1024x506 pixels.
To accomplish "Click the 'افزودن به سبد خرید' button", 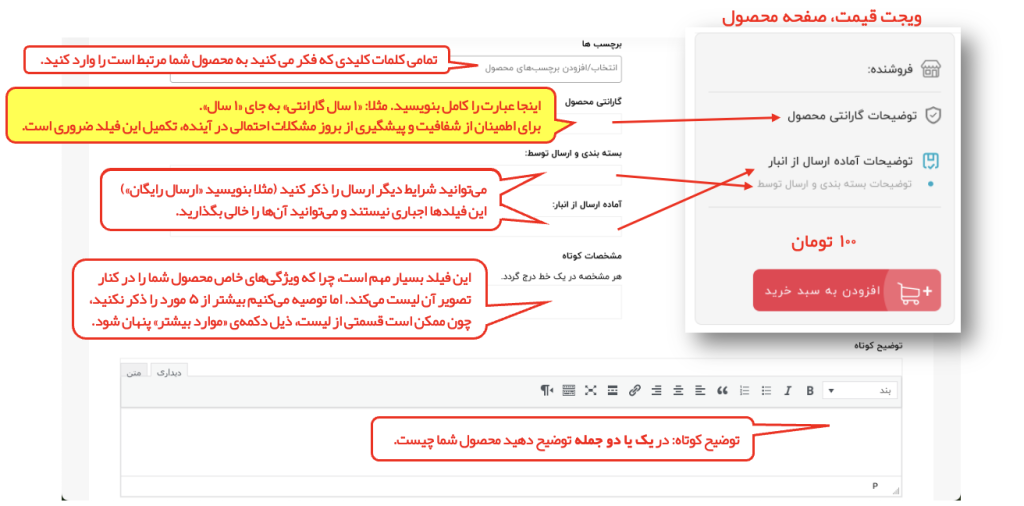I will 846,290.
